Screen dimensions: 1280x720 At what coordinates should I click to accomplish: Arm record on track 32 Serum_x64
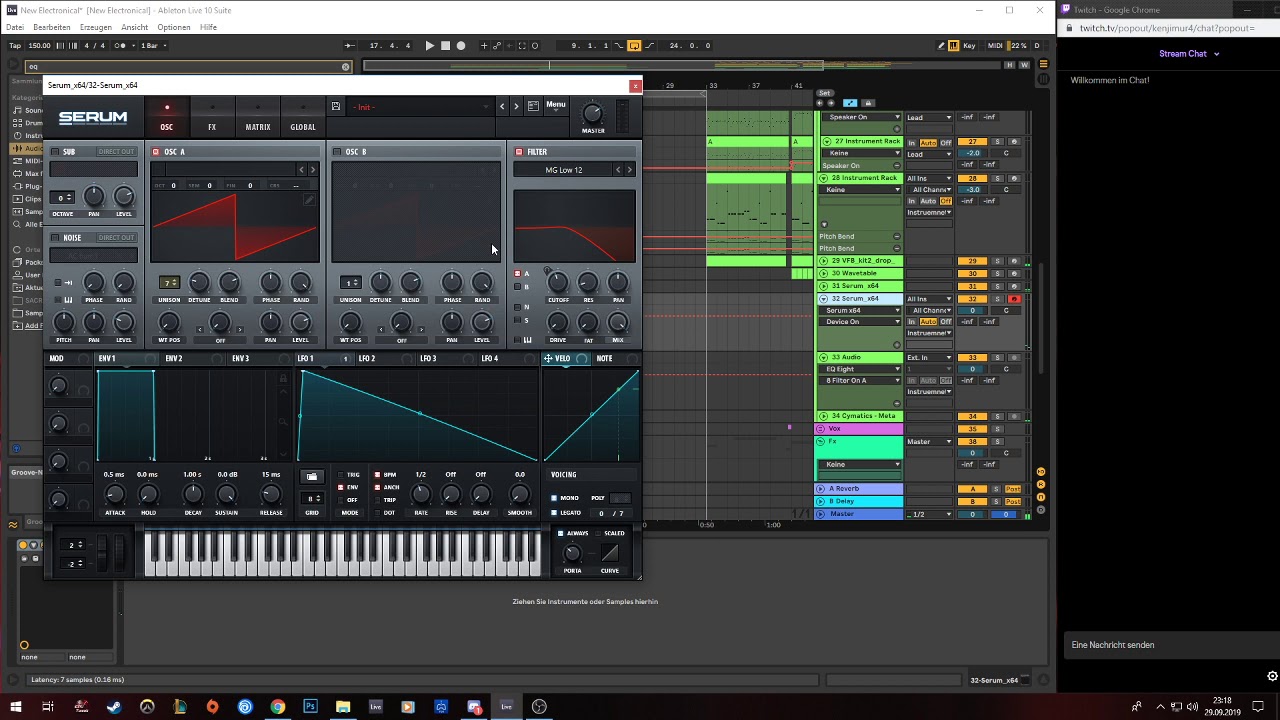point(1014,299)
